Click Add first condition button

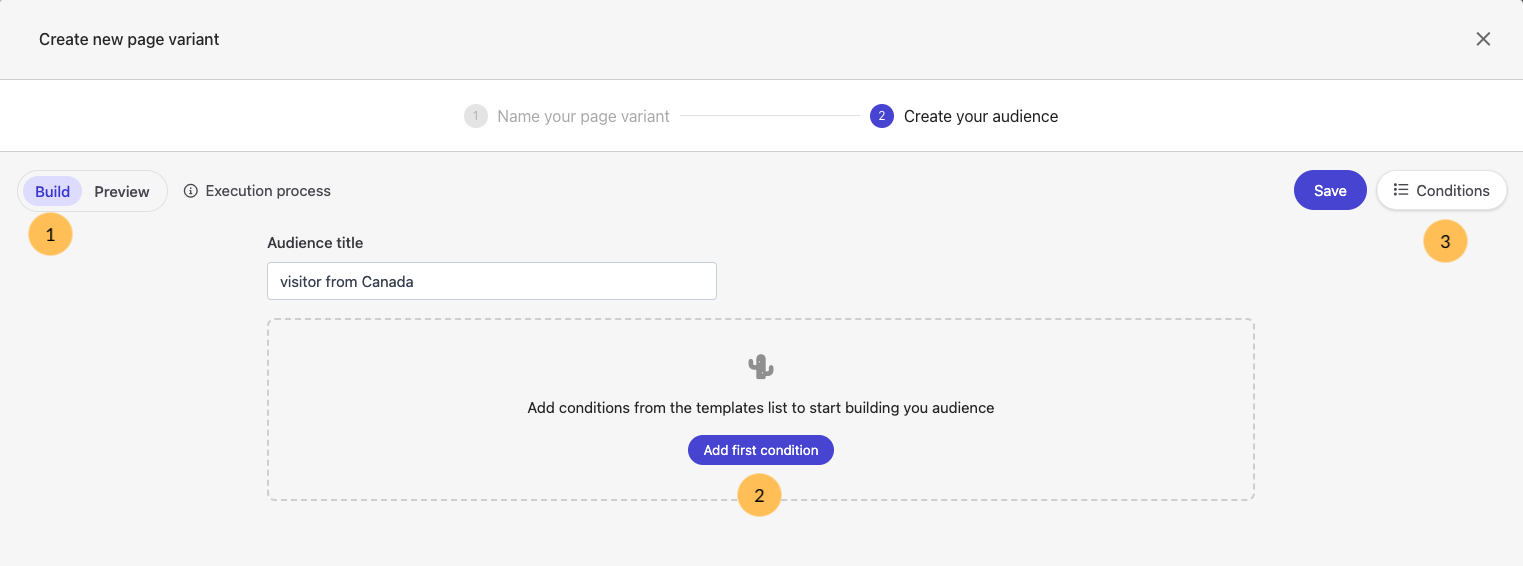[x=761, y=450]
